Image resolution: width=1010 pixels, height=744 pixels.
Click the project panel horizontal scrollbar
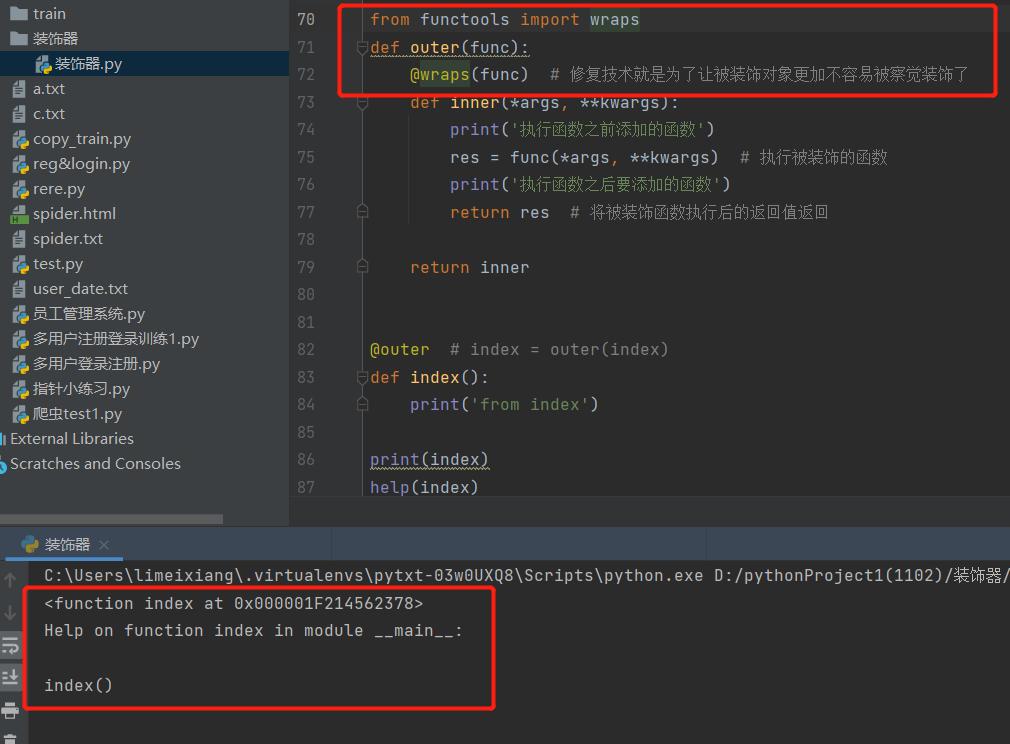click(111, 519)
